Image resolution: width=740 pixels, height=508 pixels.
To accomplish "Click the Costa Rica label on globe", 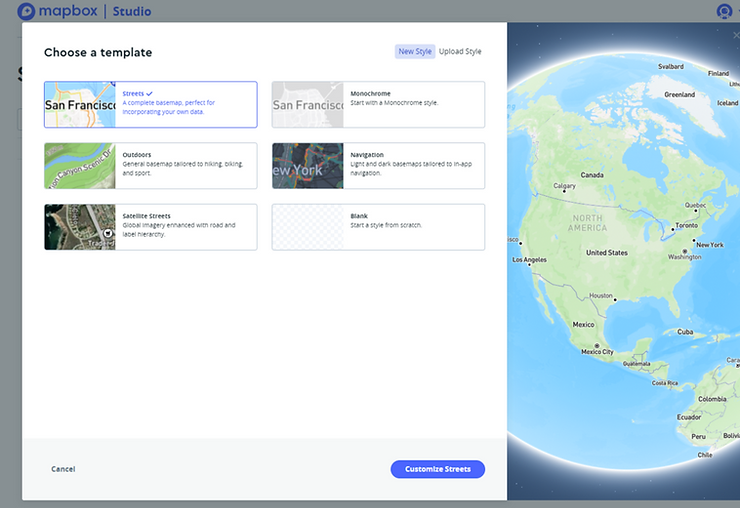I will click(x=664, y=383).
